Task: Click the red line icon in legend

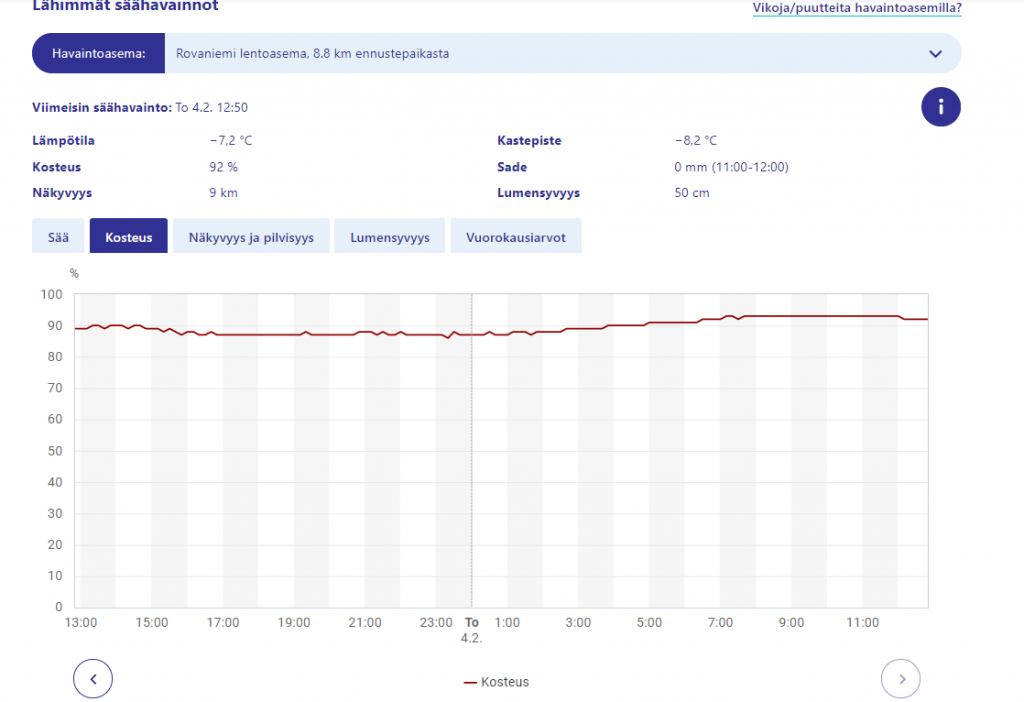Action: [x=470, y=683]
